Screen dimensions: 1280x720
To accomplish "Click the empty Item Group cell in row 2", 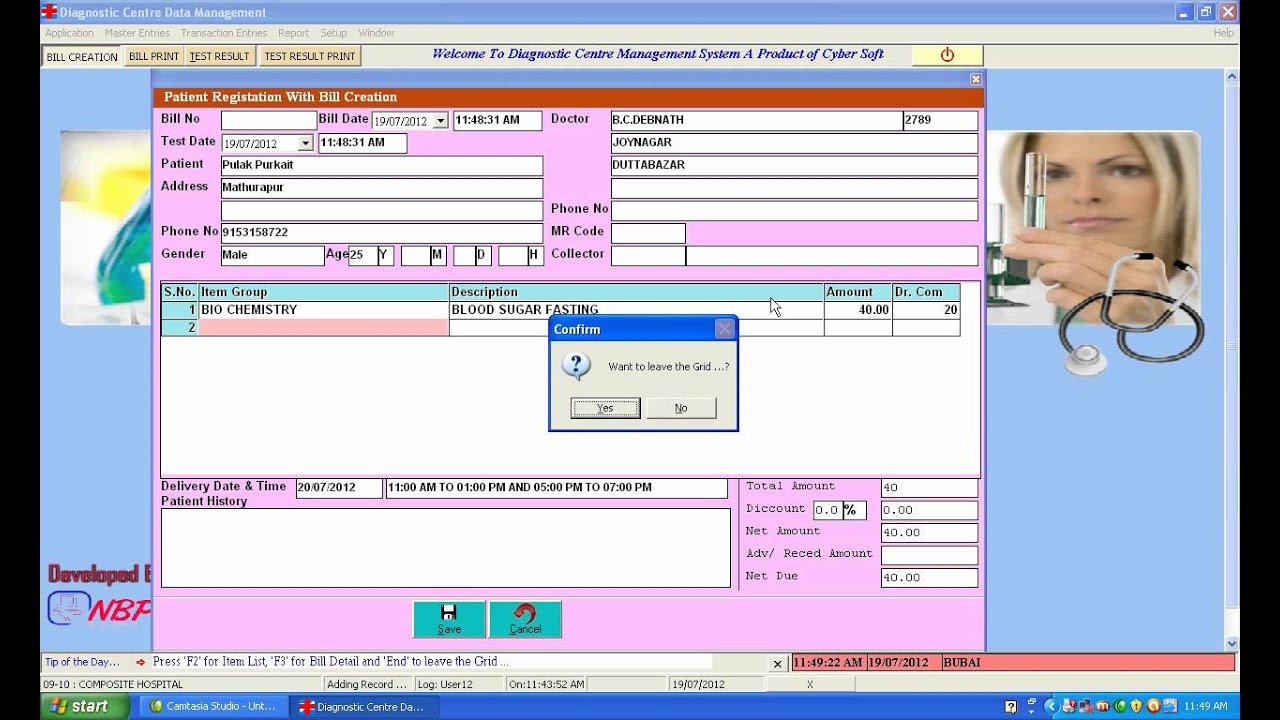I will click(323, 328).
